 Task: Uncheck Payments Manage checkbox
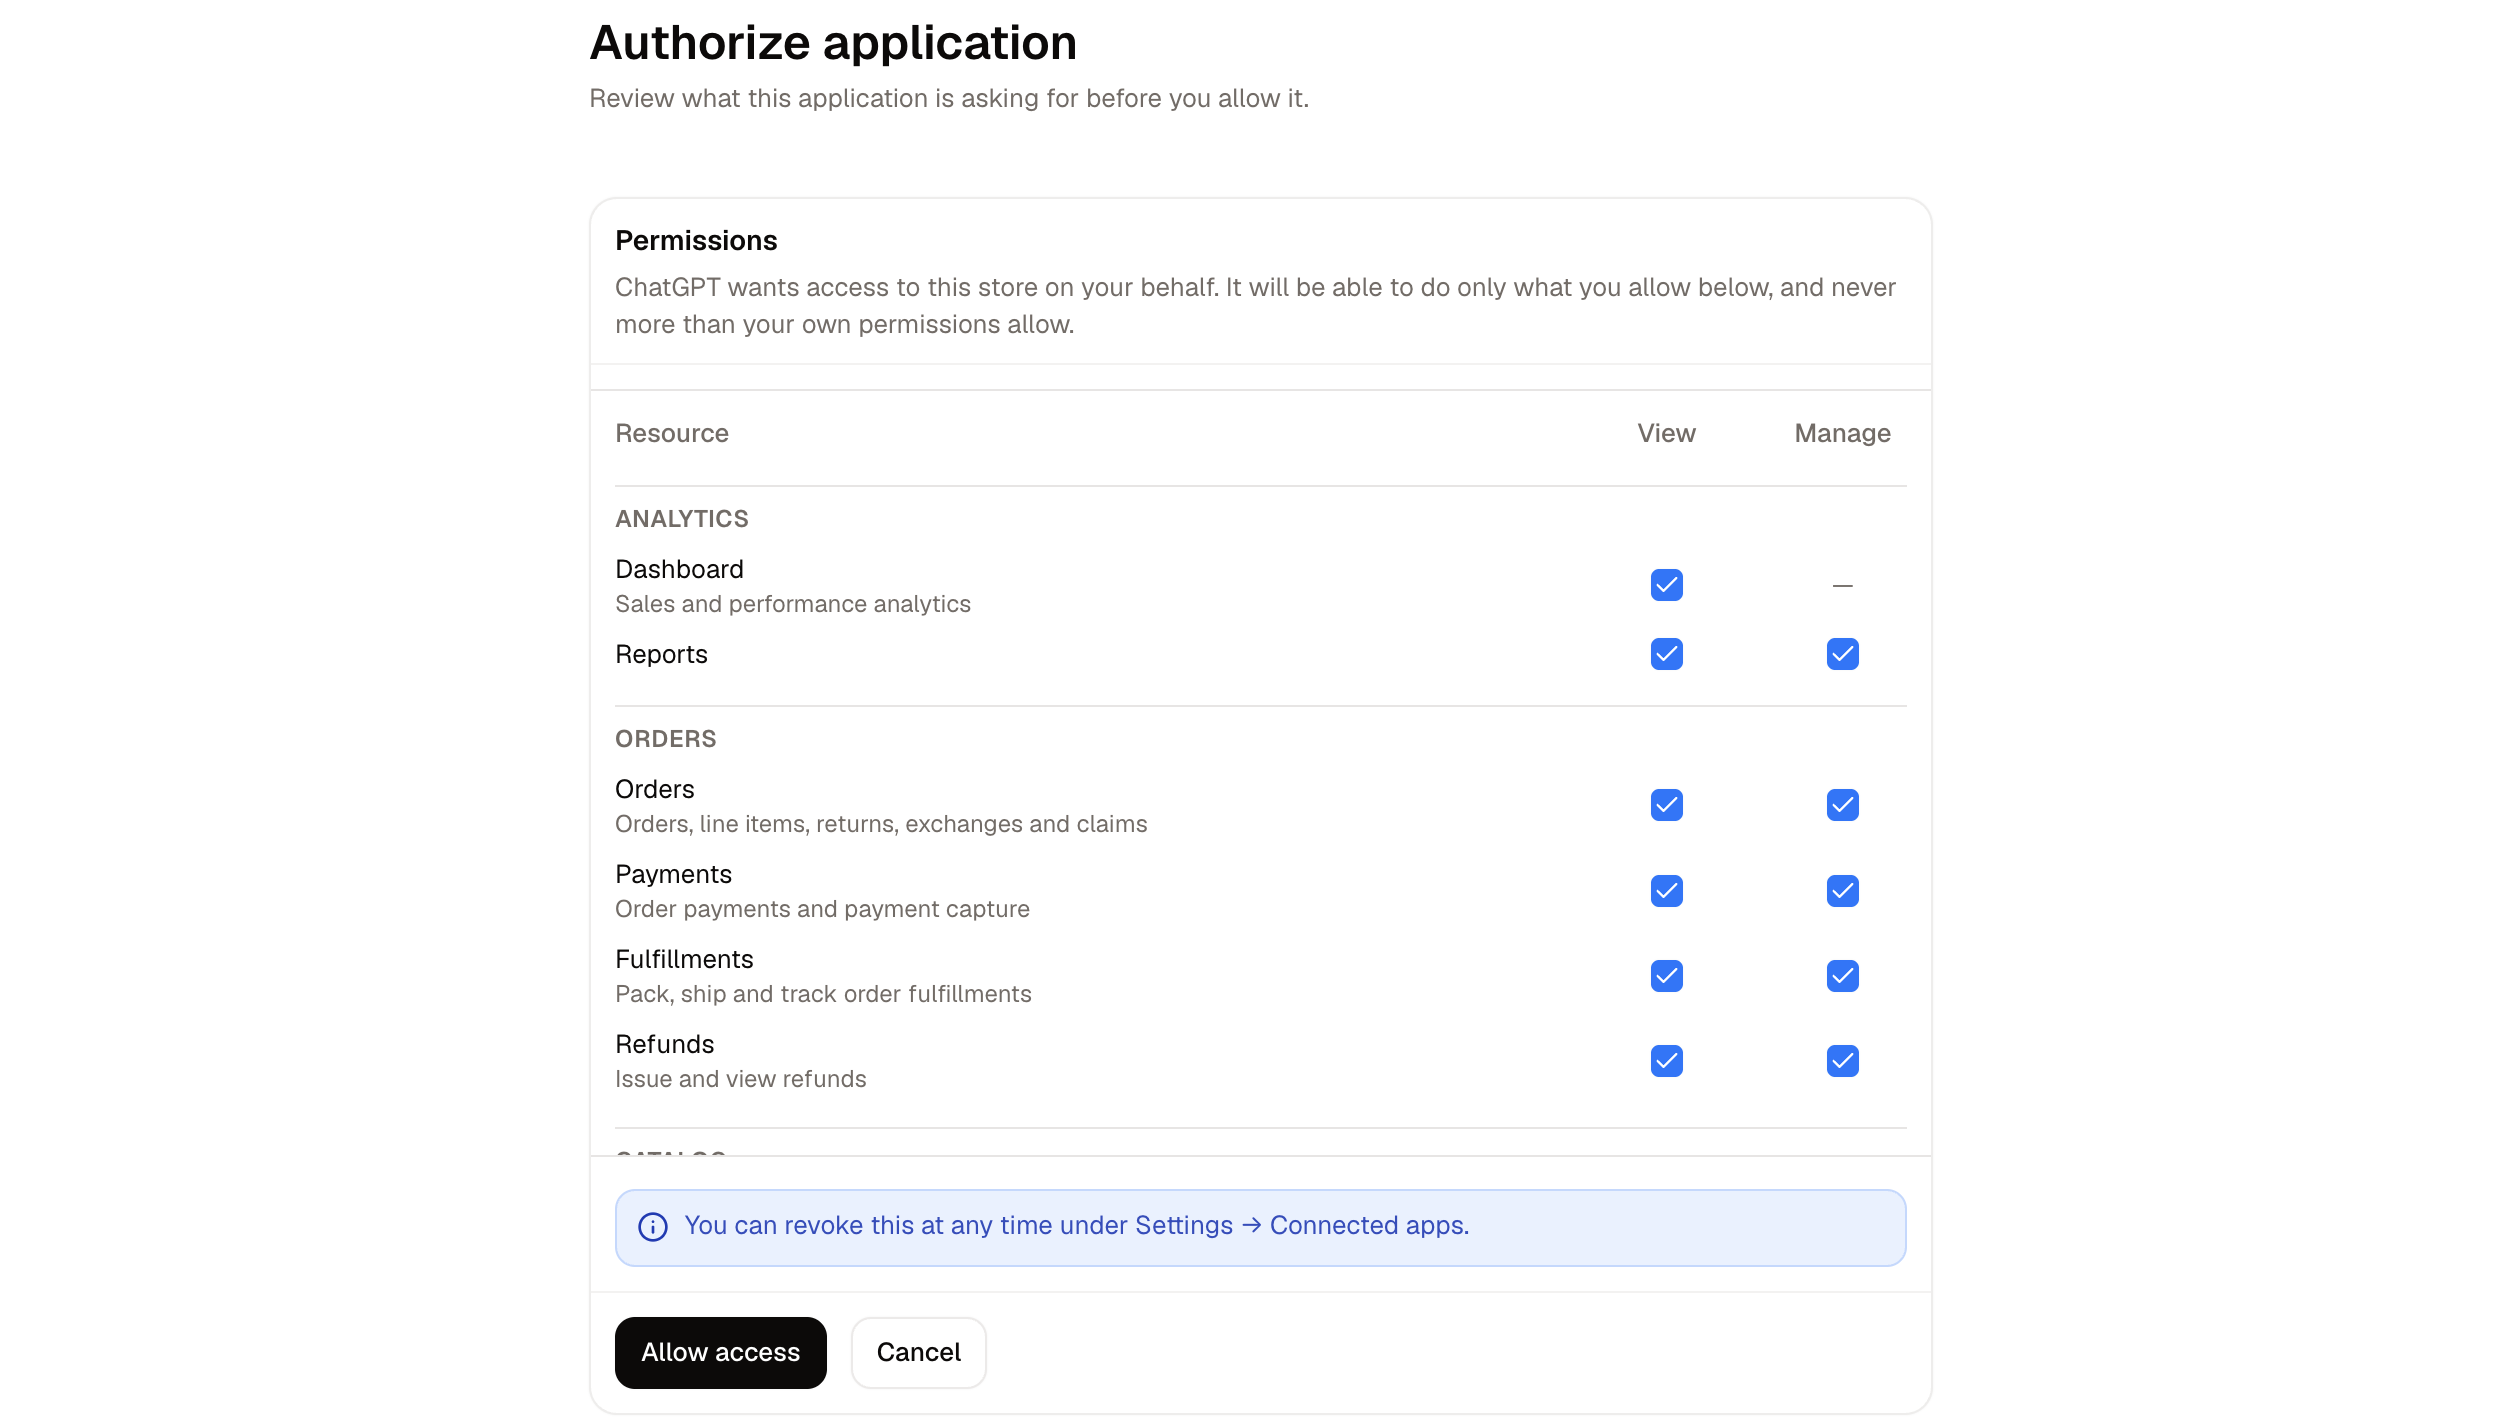(x=1842, y=891)
